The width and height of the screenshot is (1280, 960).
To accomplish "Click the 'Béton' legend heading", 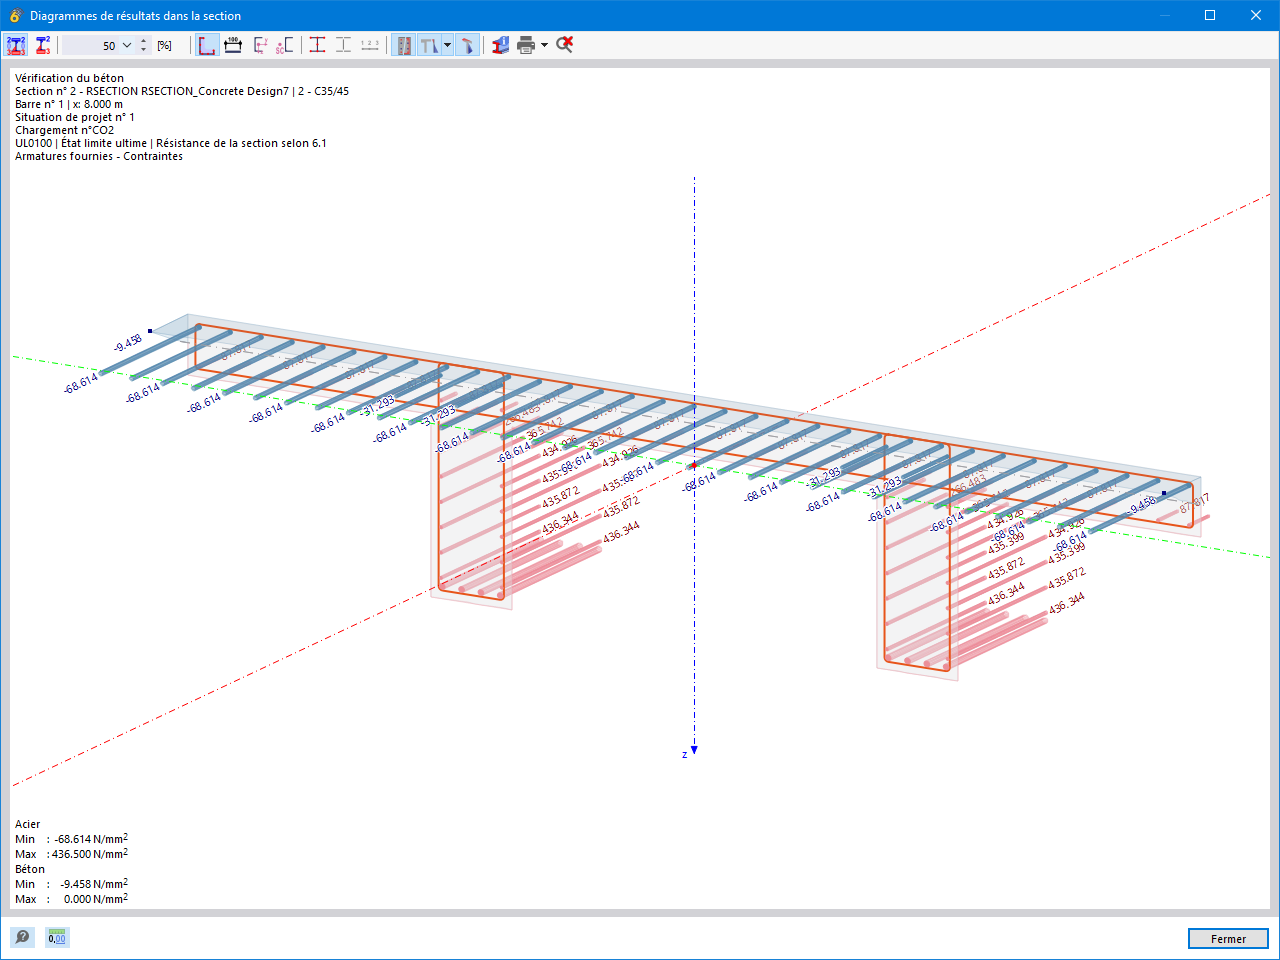I will pyautogui.click(x=30, y=869).
